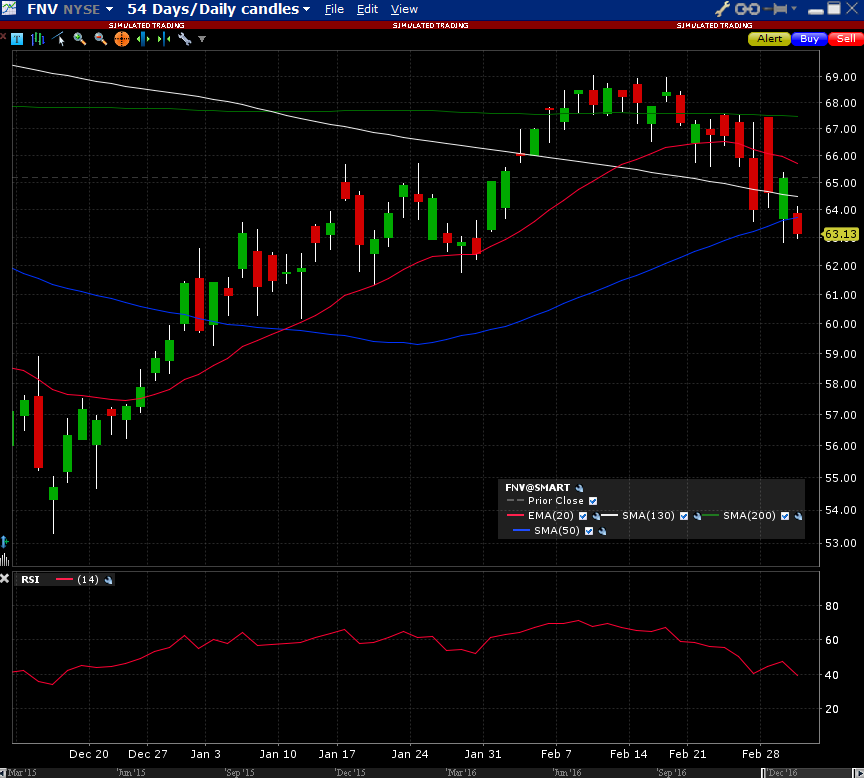The width and height of the screenshot is (864, 778).
Task: Select the bar chart type icon
Action: pos(37,39)
